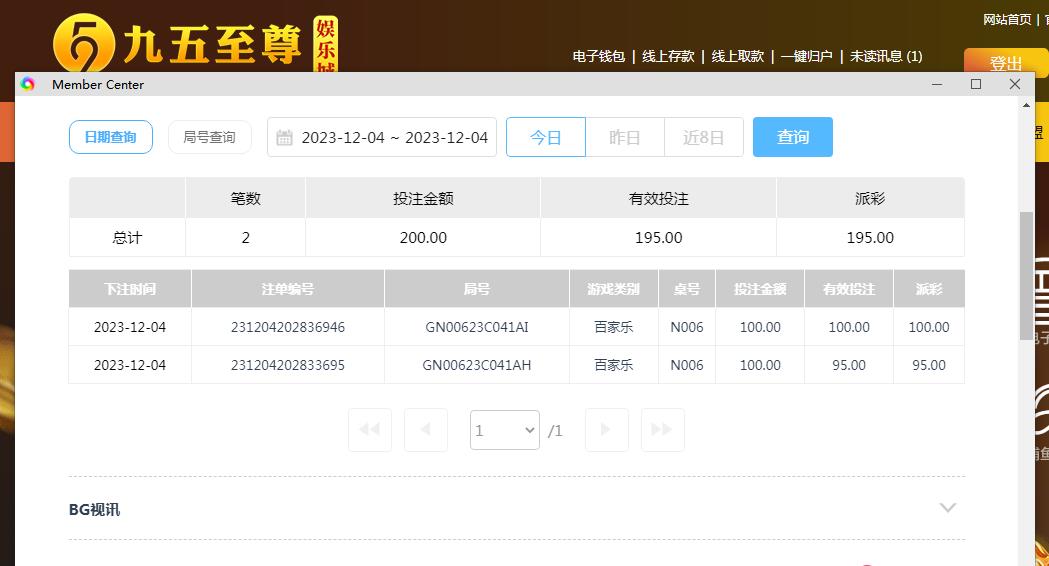
Task: Jump to last page of results
Action: coord(662,430)
